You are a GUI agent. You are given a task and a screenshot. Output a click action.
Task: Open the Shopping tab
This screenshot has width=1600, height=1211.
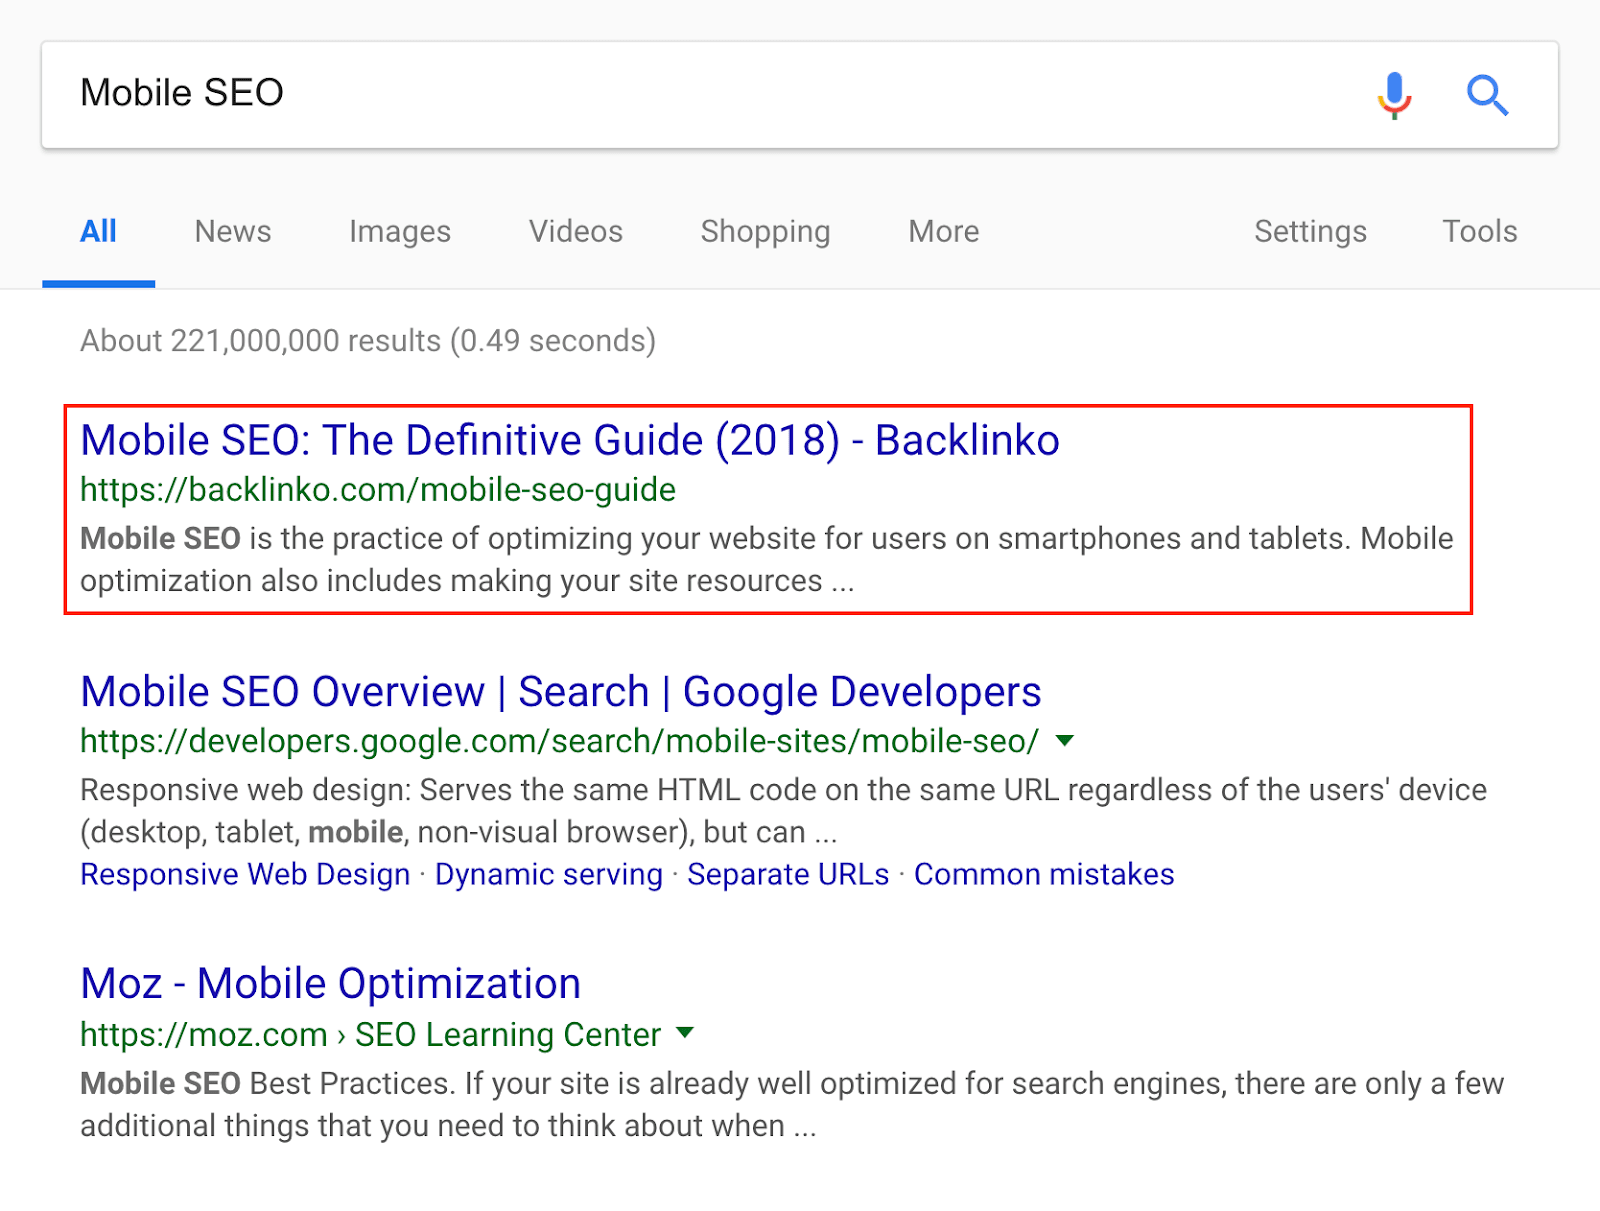click(x=765, y=232)
